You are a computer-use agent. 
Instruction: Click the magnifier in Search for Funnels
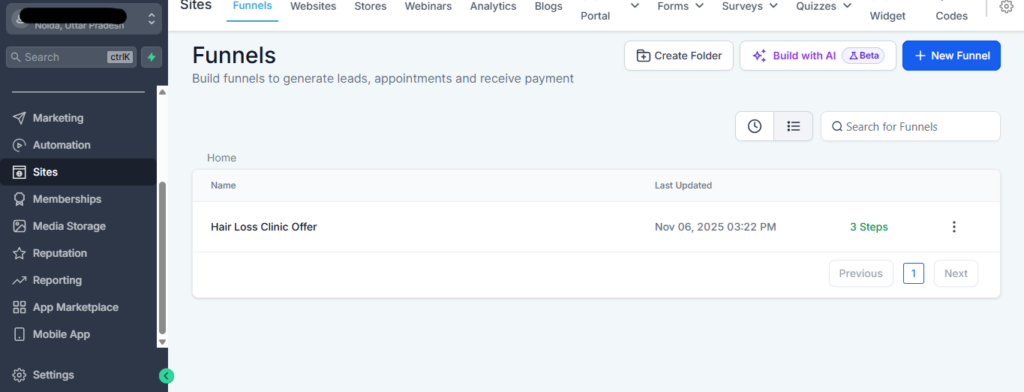pos(837,127)
